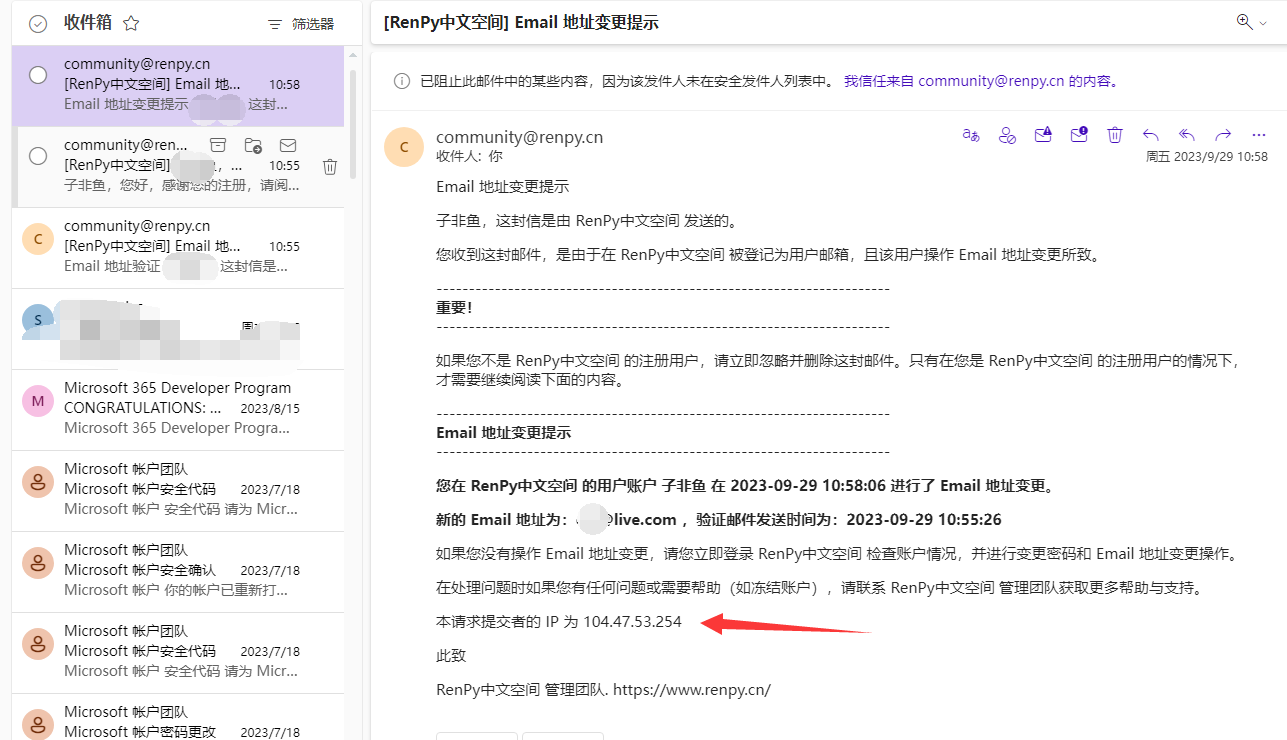This screenshot has height=740, width=1287.
Task: Forward this email using the forward arrow
Action: (x=1223, y=135)
